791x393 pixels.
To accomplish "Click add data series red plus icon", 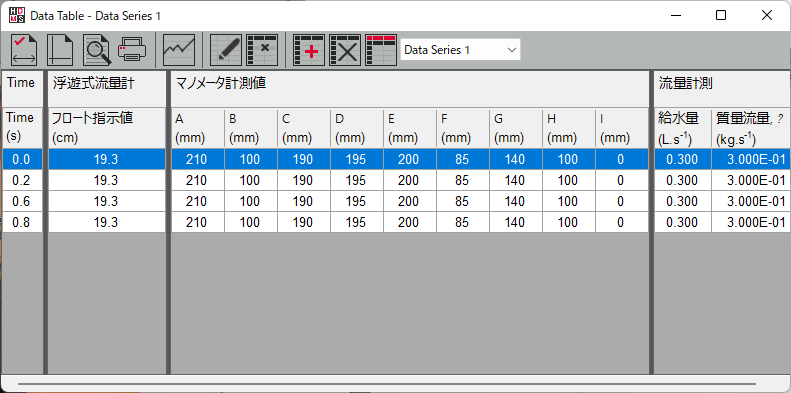I will (309, 50).
